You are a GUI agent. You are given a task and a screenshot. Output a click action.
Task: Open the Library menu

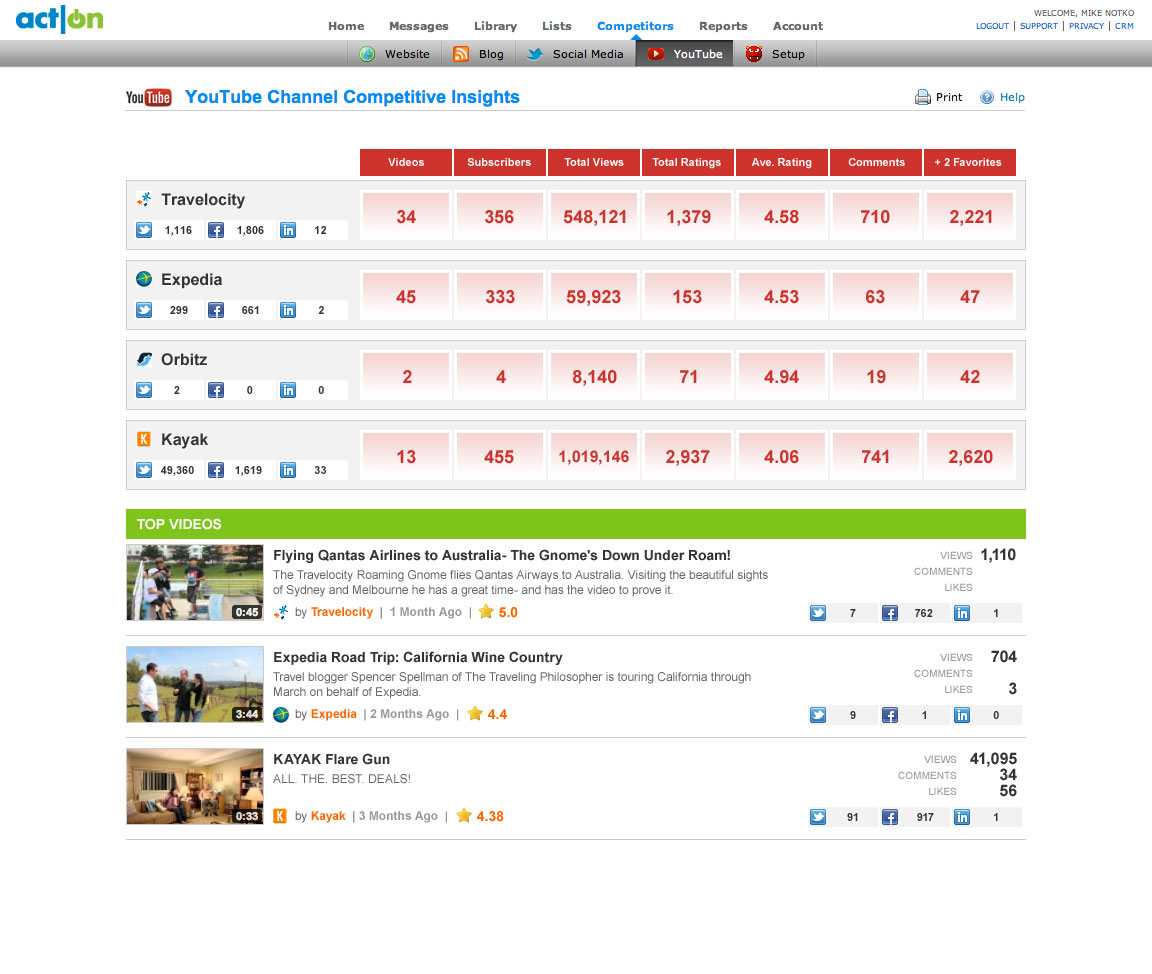click(495, 26)
